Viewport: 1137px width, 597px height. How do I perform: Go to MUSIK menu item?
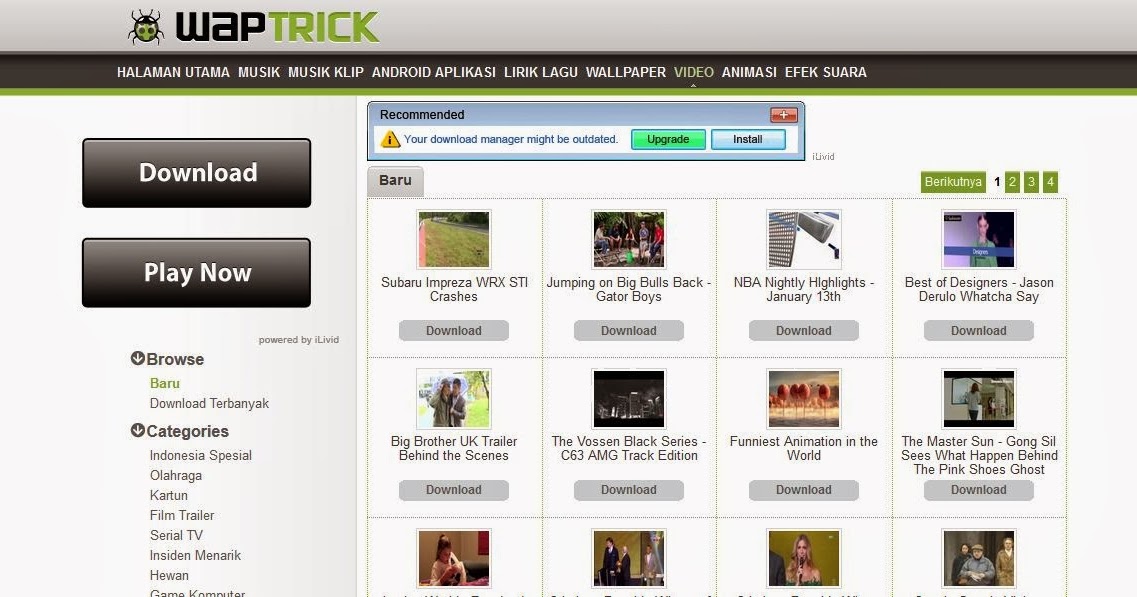tap(259, 73)
